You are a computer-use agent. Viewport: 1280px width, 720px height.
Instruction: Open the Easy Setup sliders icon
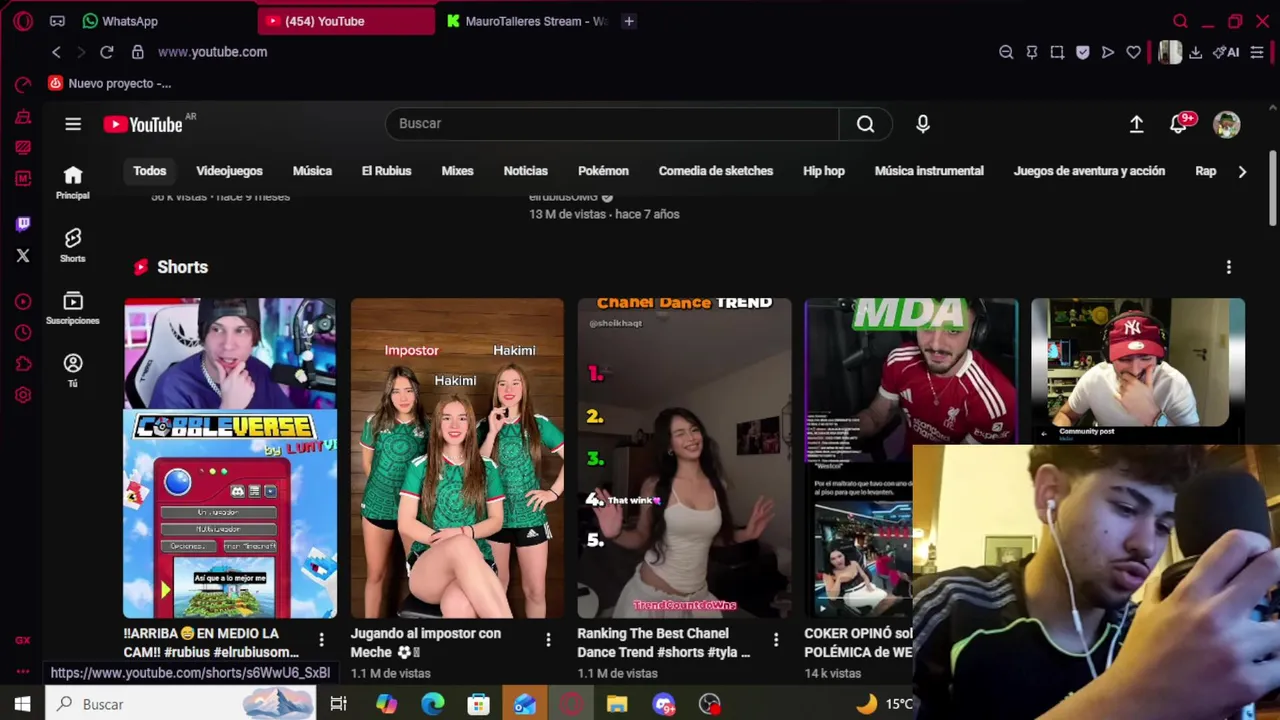point(1257,52)
